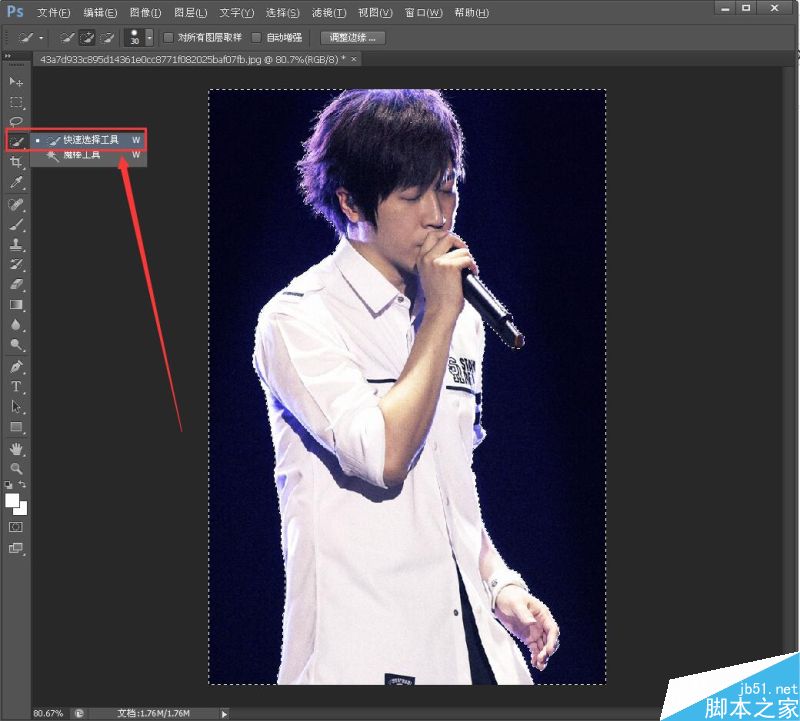Click the Ps logo icon
The width and height of the screenshot is (800, 721).
[x=15, y=11]
